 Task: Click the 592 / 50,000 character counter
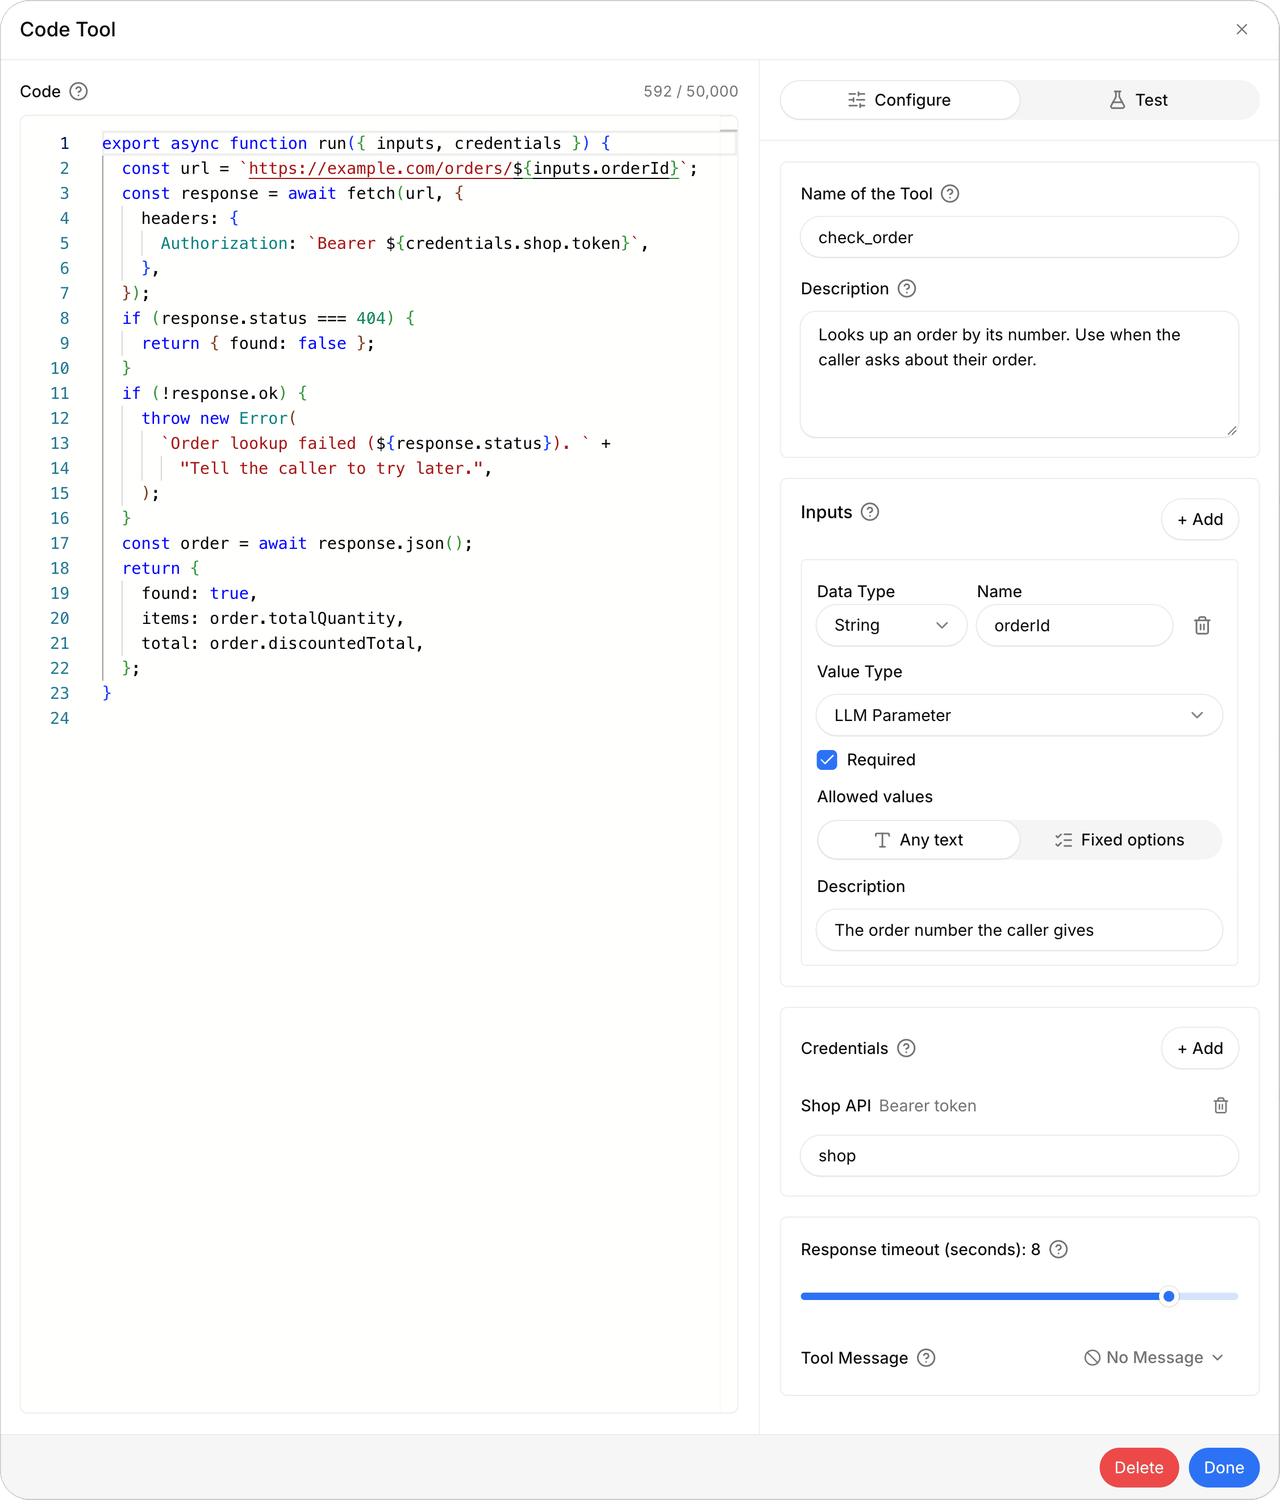pyautogui.click(x=691, y=91)
